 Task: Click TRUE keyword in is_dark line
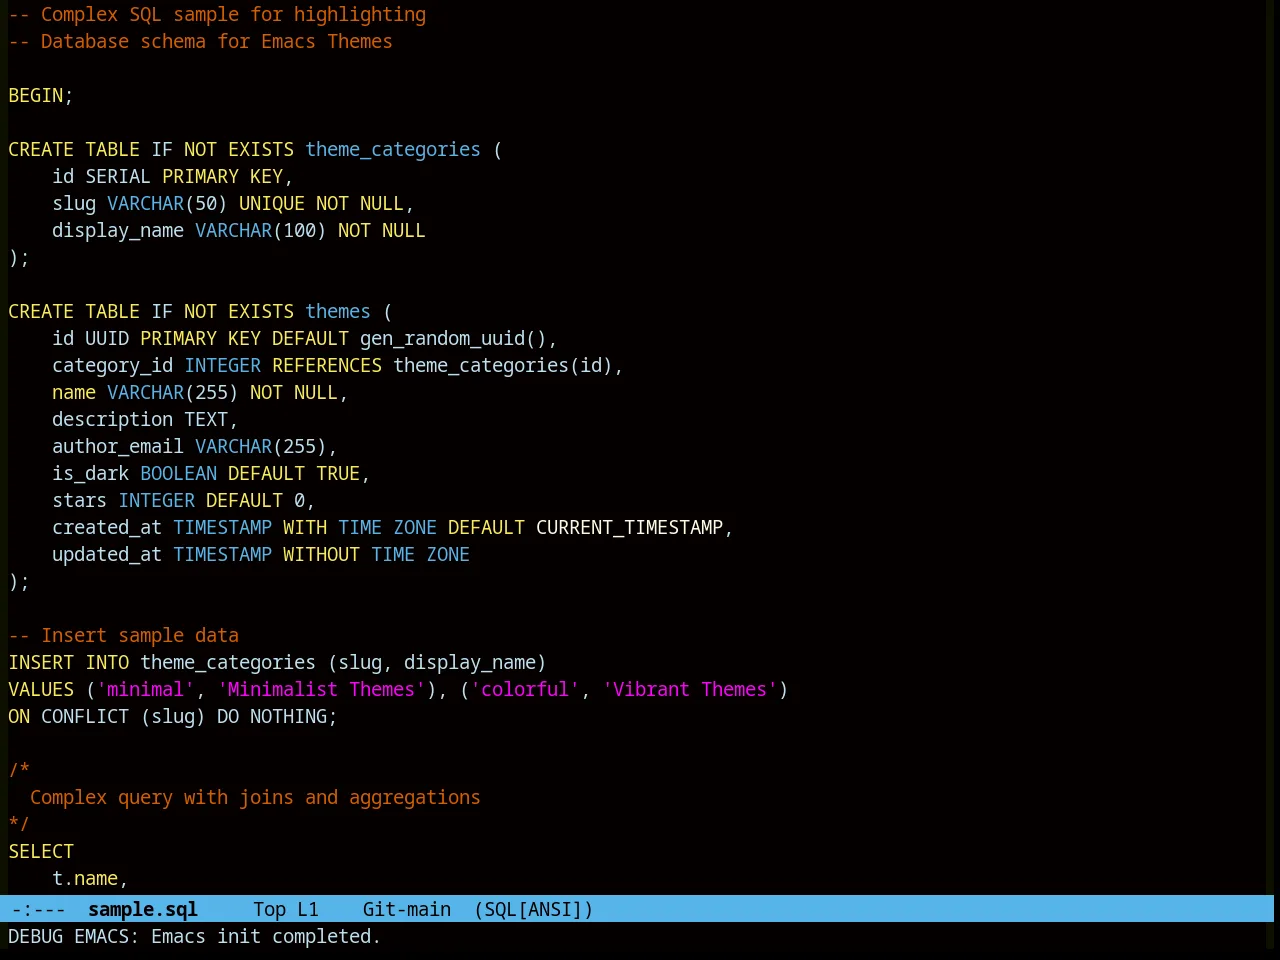click(338, 473)
